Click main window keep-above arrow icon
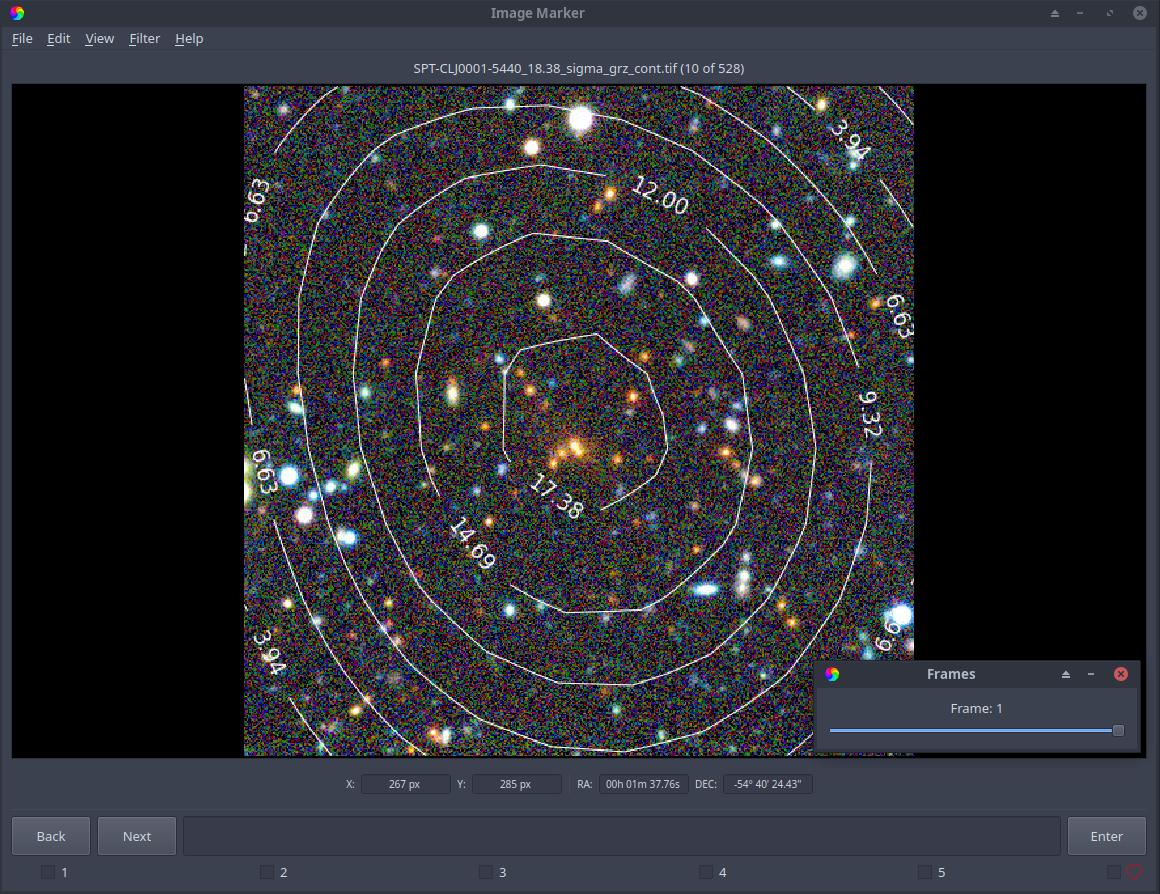The image size is (1160, 894). pos(1055,13)
